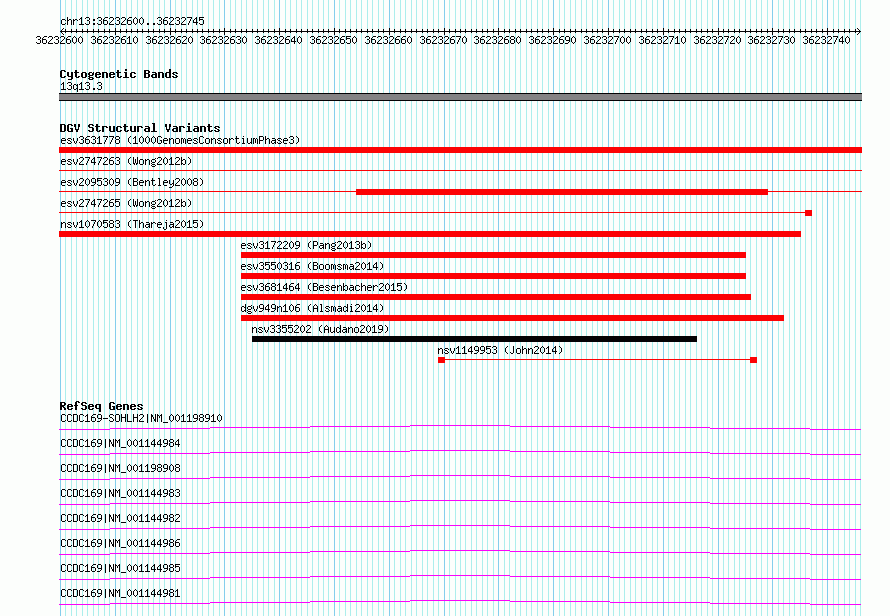Open the RefSeq Genes track title

pos(101,406)
